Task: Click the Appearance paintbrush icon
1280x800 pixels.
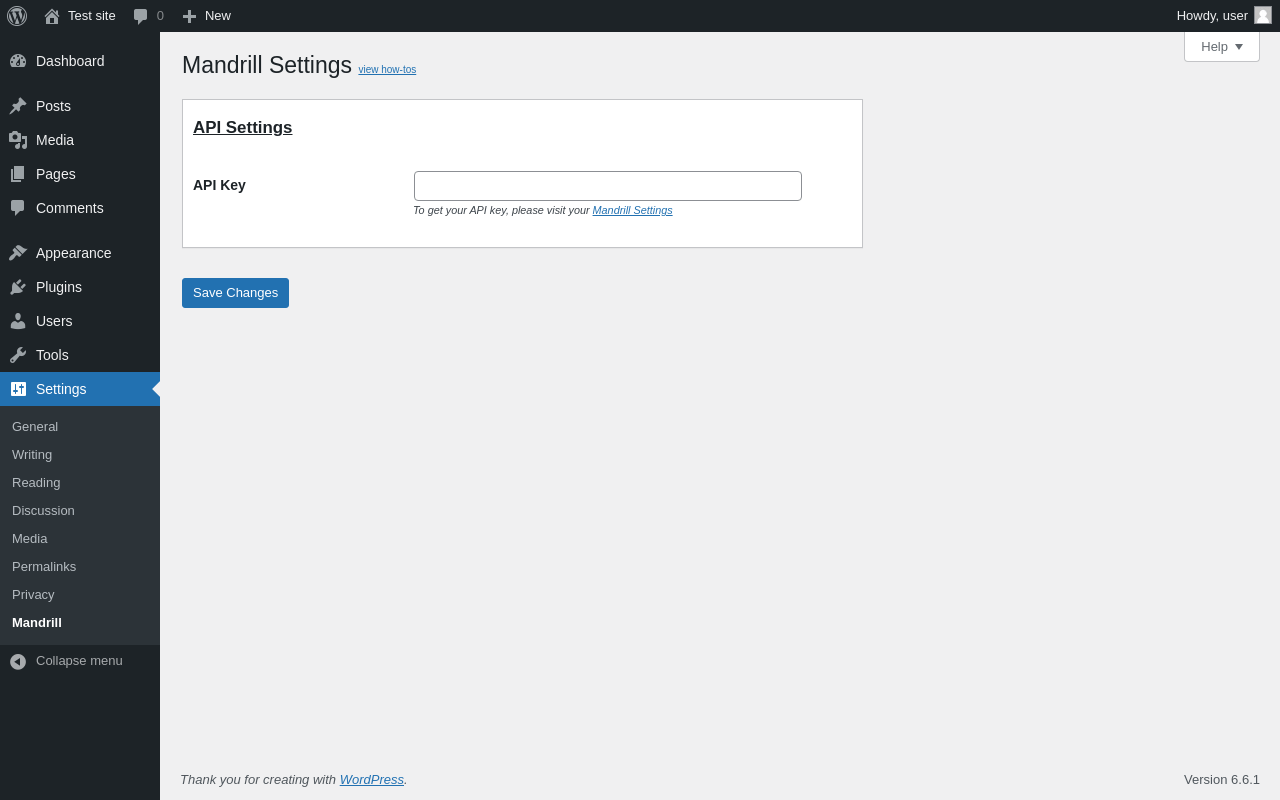Action: tap(18, 253)
